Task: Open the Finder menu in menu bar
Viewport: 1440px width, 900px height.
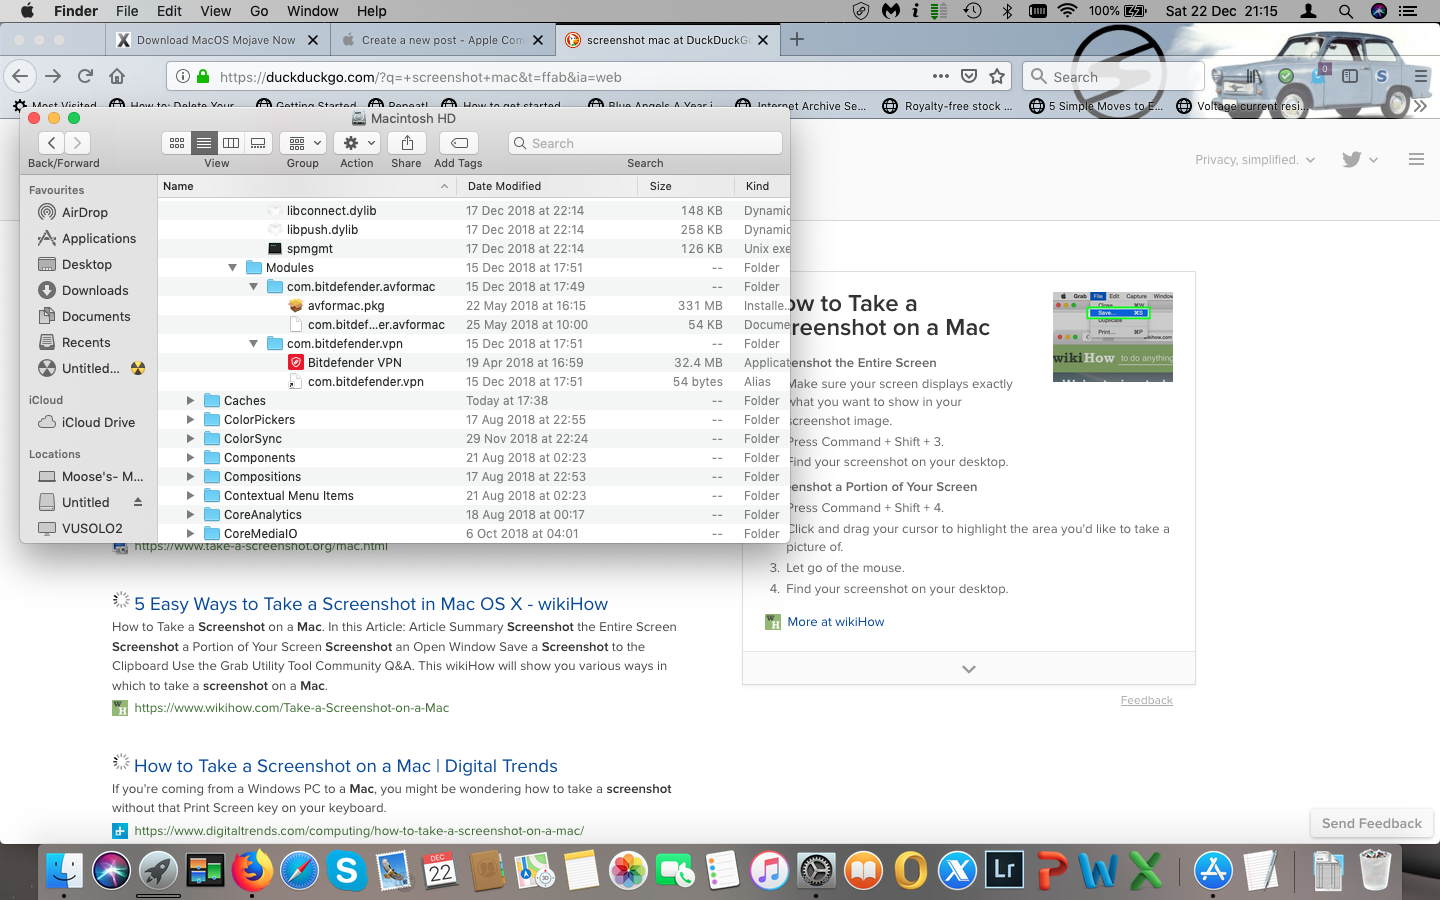Action: coord(76,11)
